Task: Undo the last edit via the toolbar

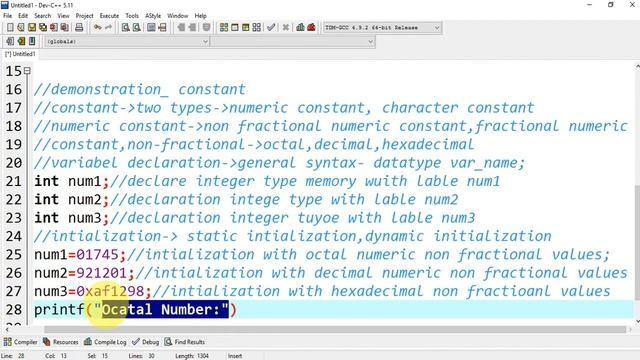Action: coord(98,27)
